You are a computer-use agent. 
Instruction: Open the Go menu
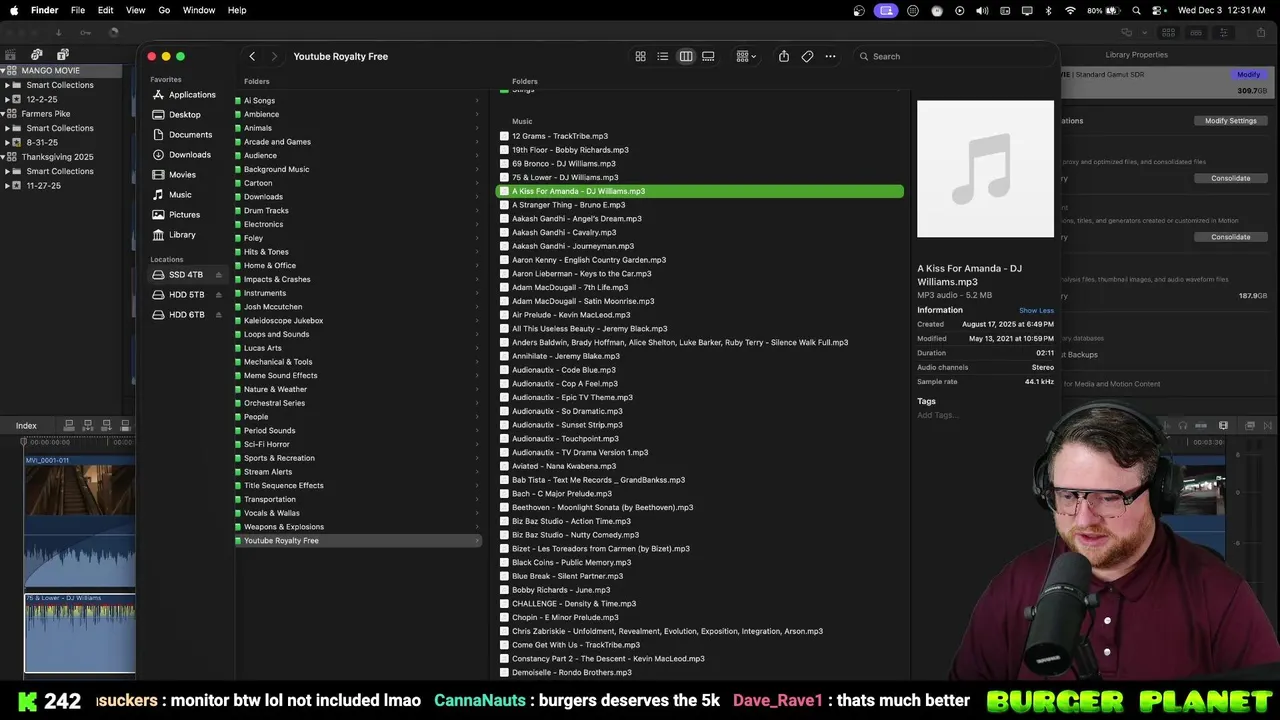coord(164,10)
